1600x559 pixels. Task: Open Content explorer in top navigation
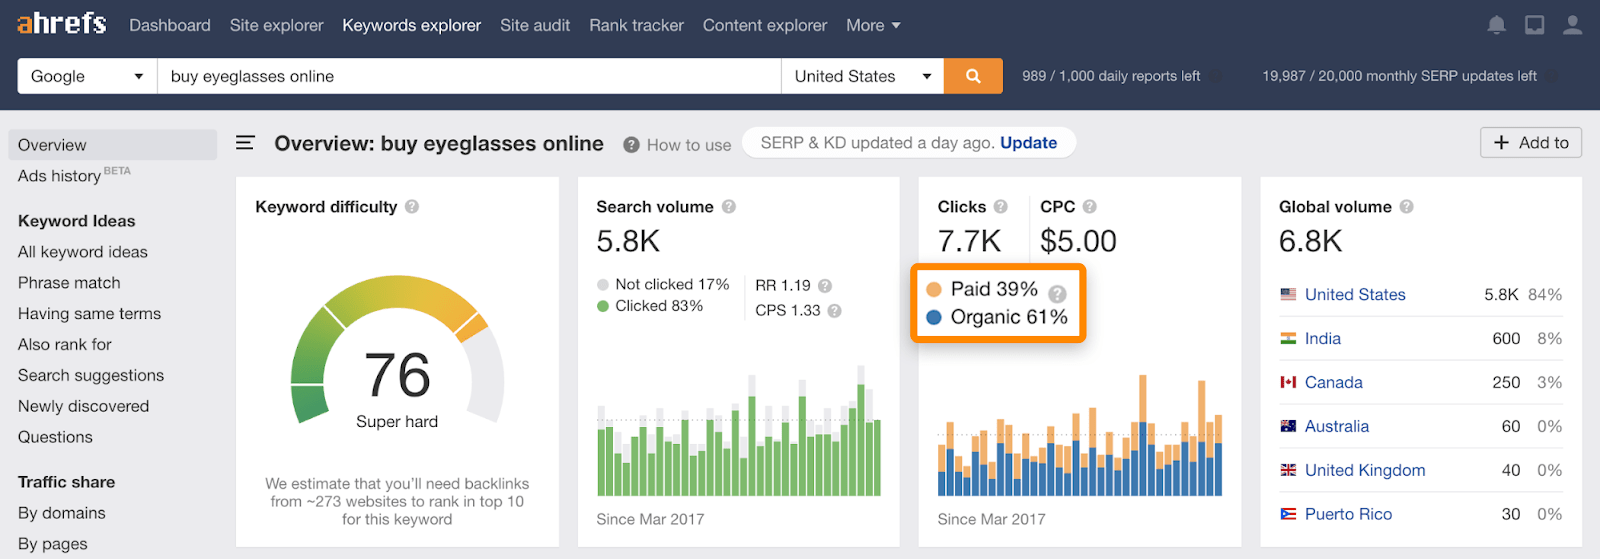tap(764, 25)
